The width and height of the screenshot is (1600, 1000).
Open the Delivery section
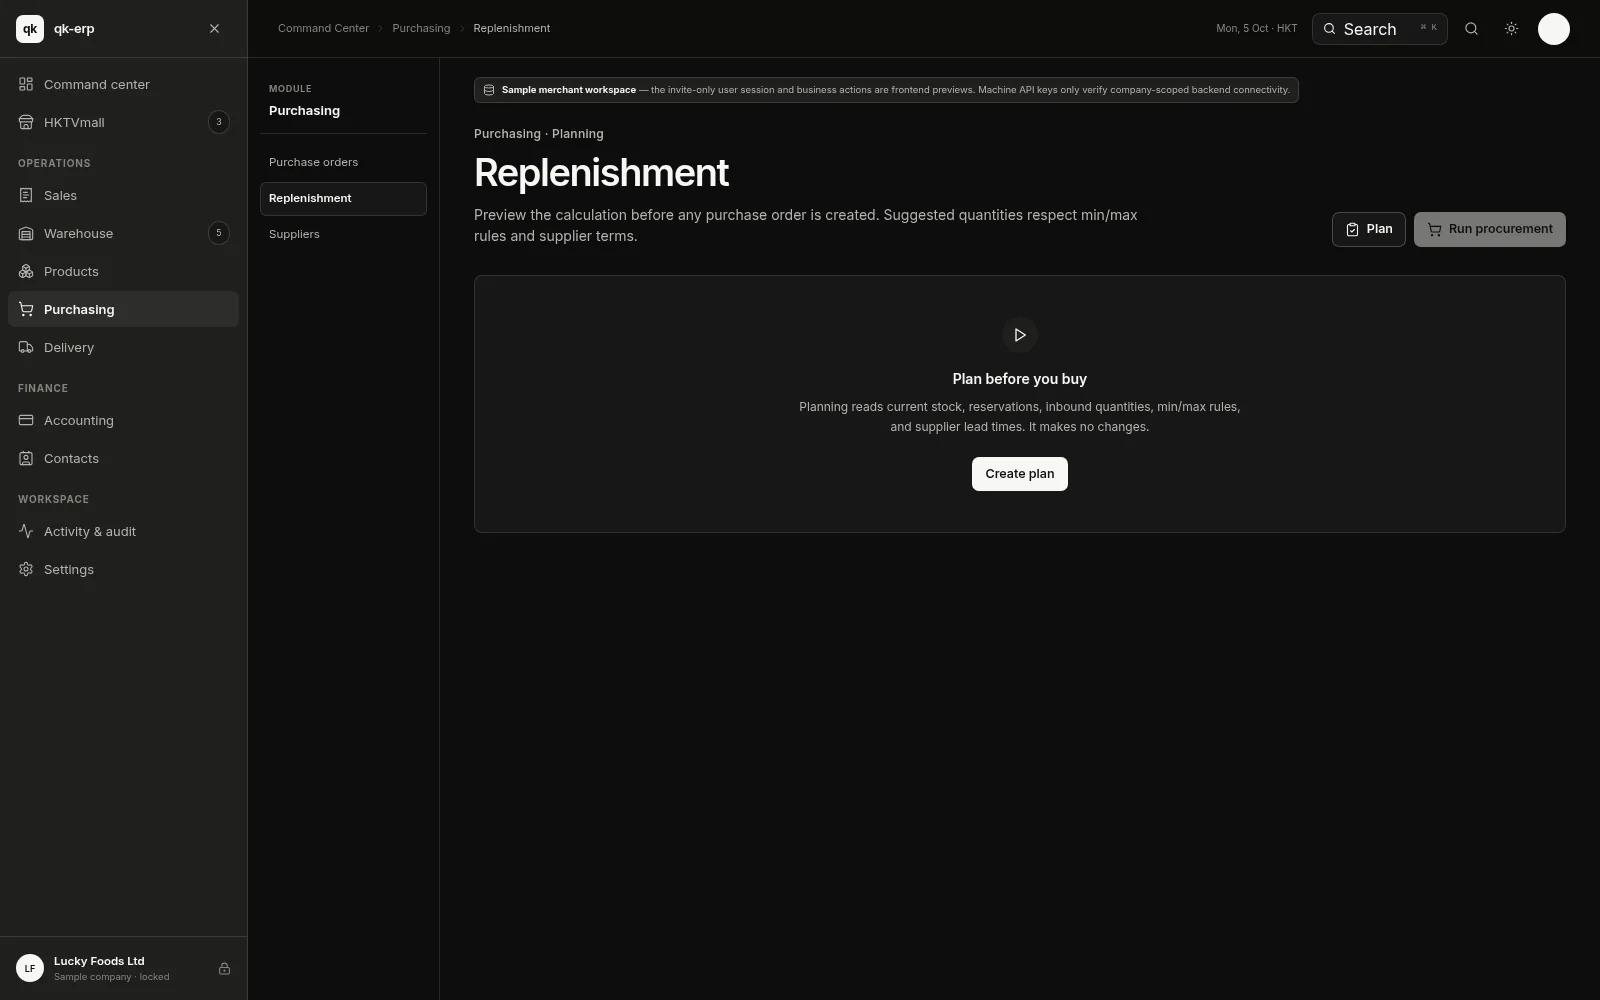pos(123,347)
